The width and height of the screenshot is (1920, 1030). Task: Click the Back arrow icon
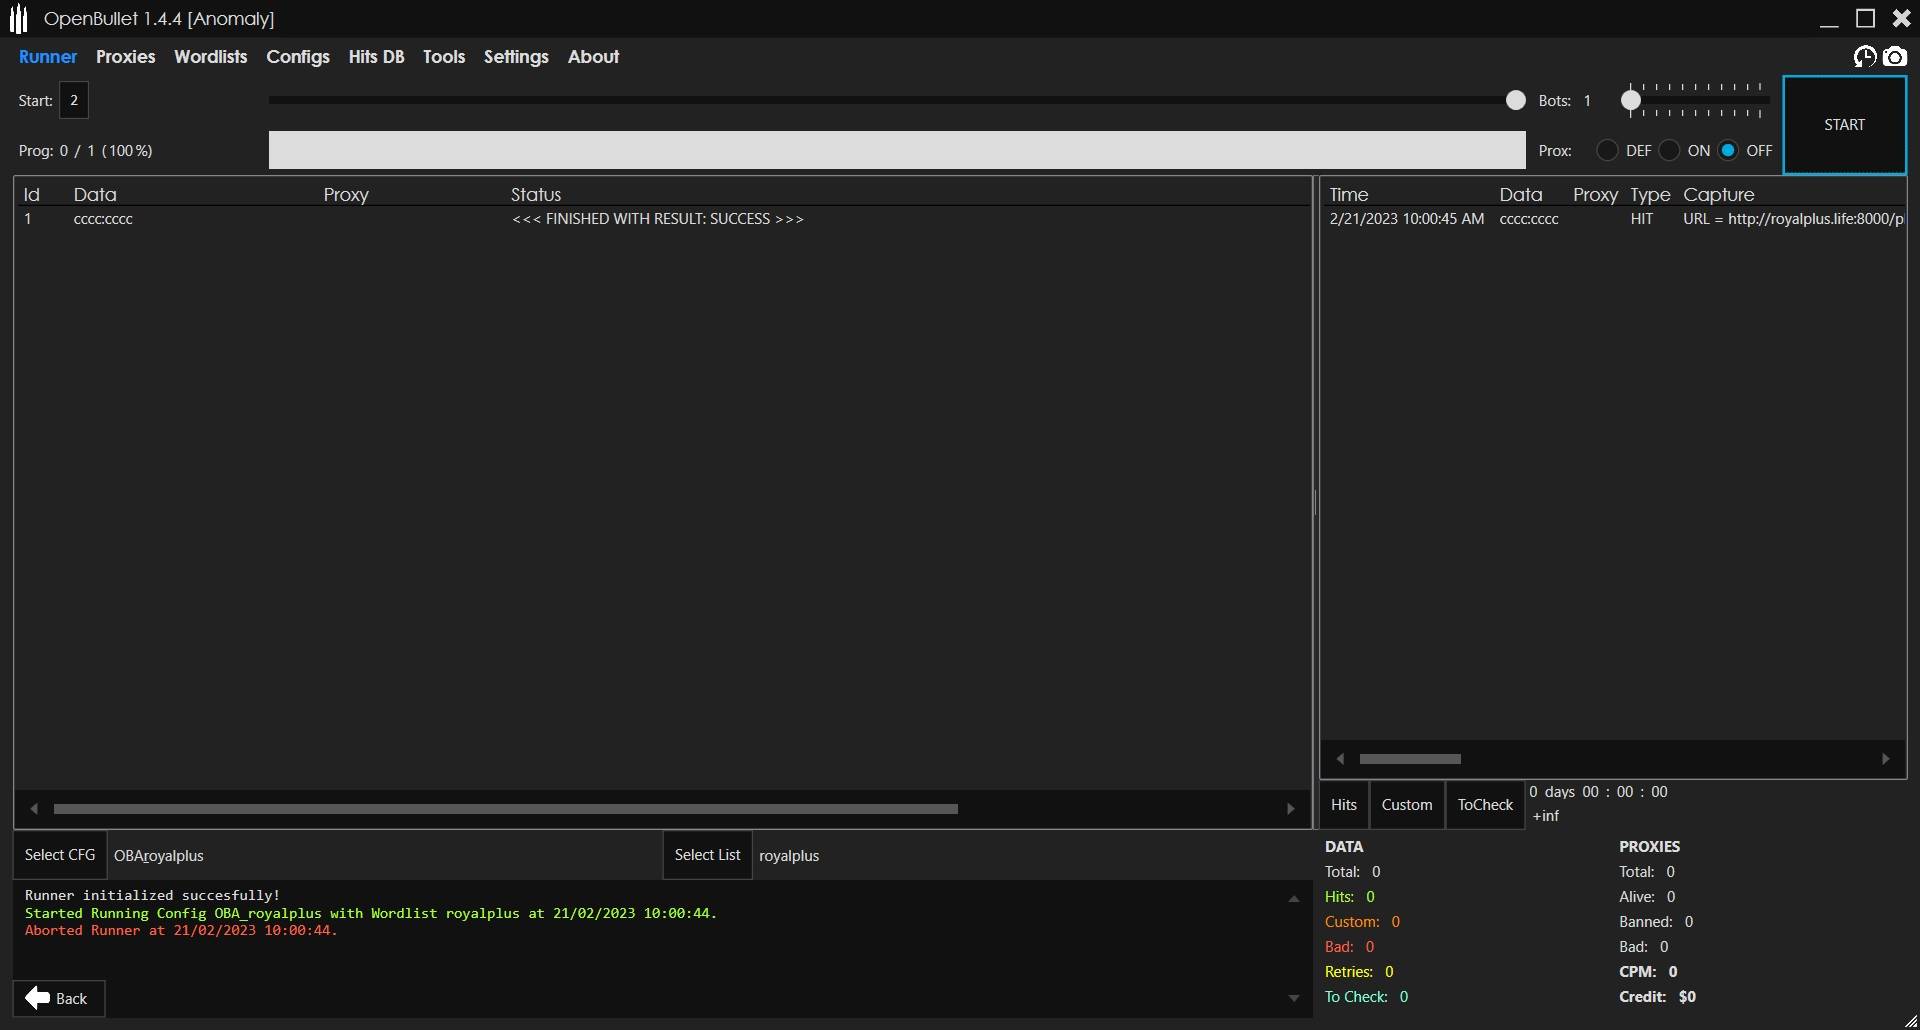click(x=38, y=998)
